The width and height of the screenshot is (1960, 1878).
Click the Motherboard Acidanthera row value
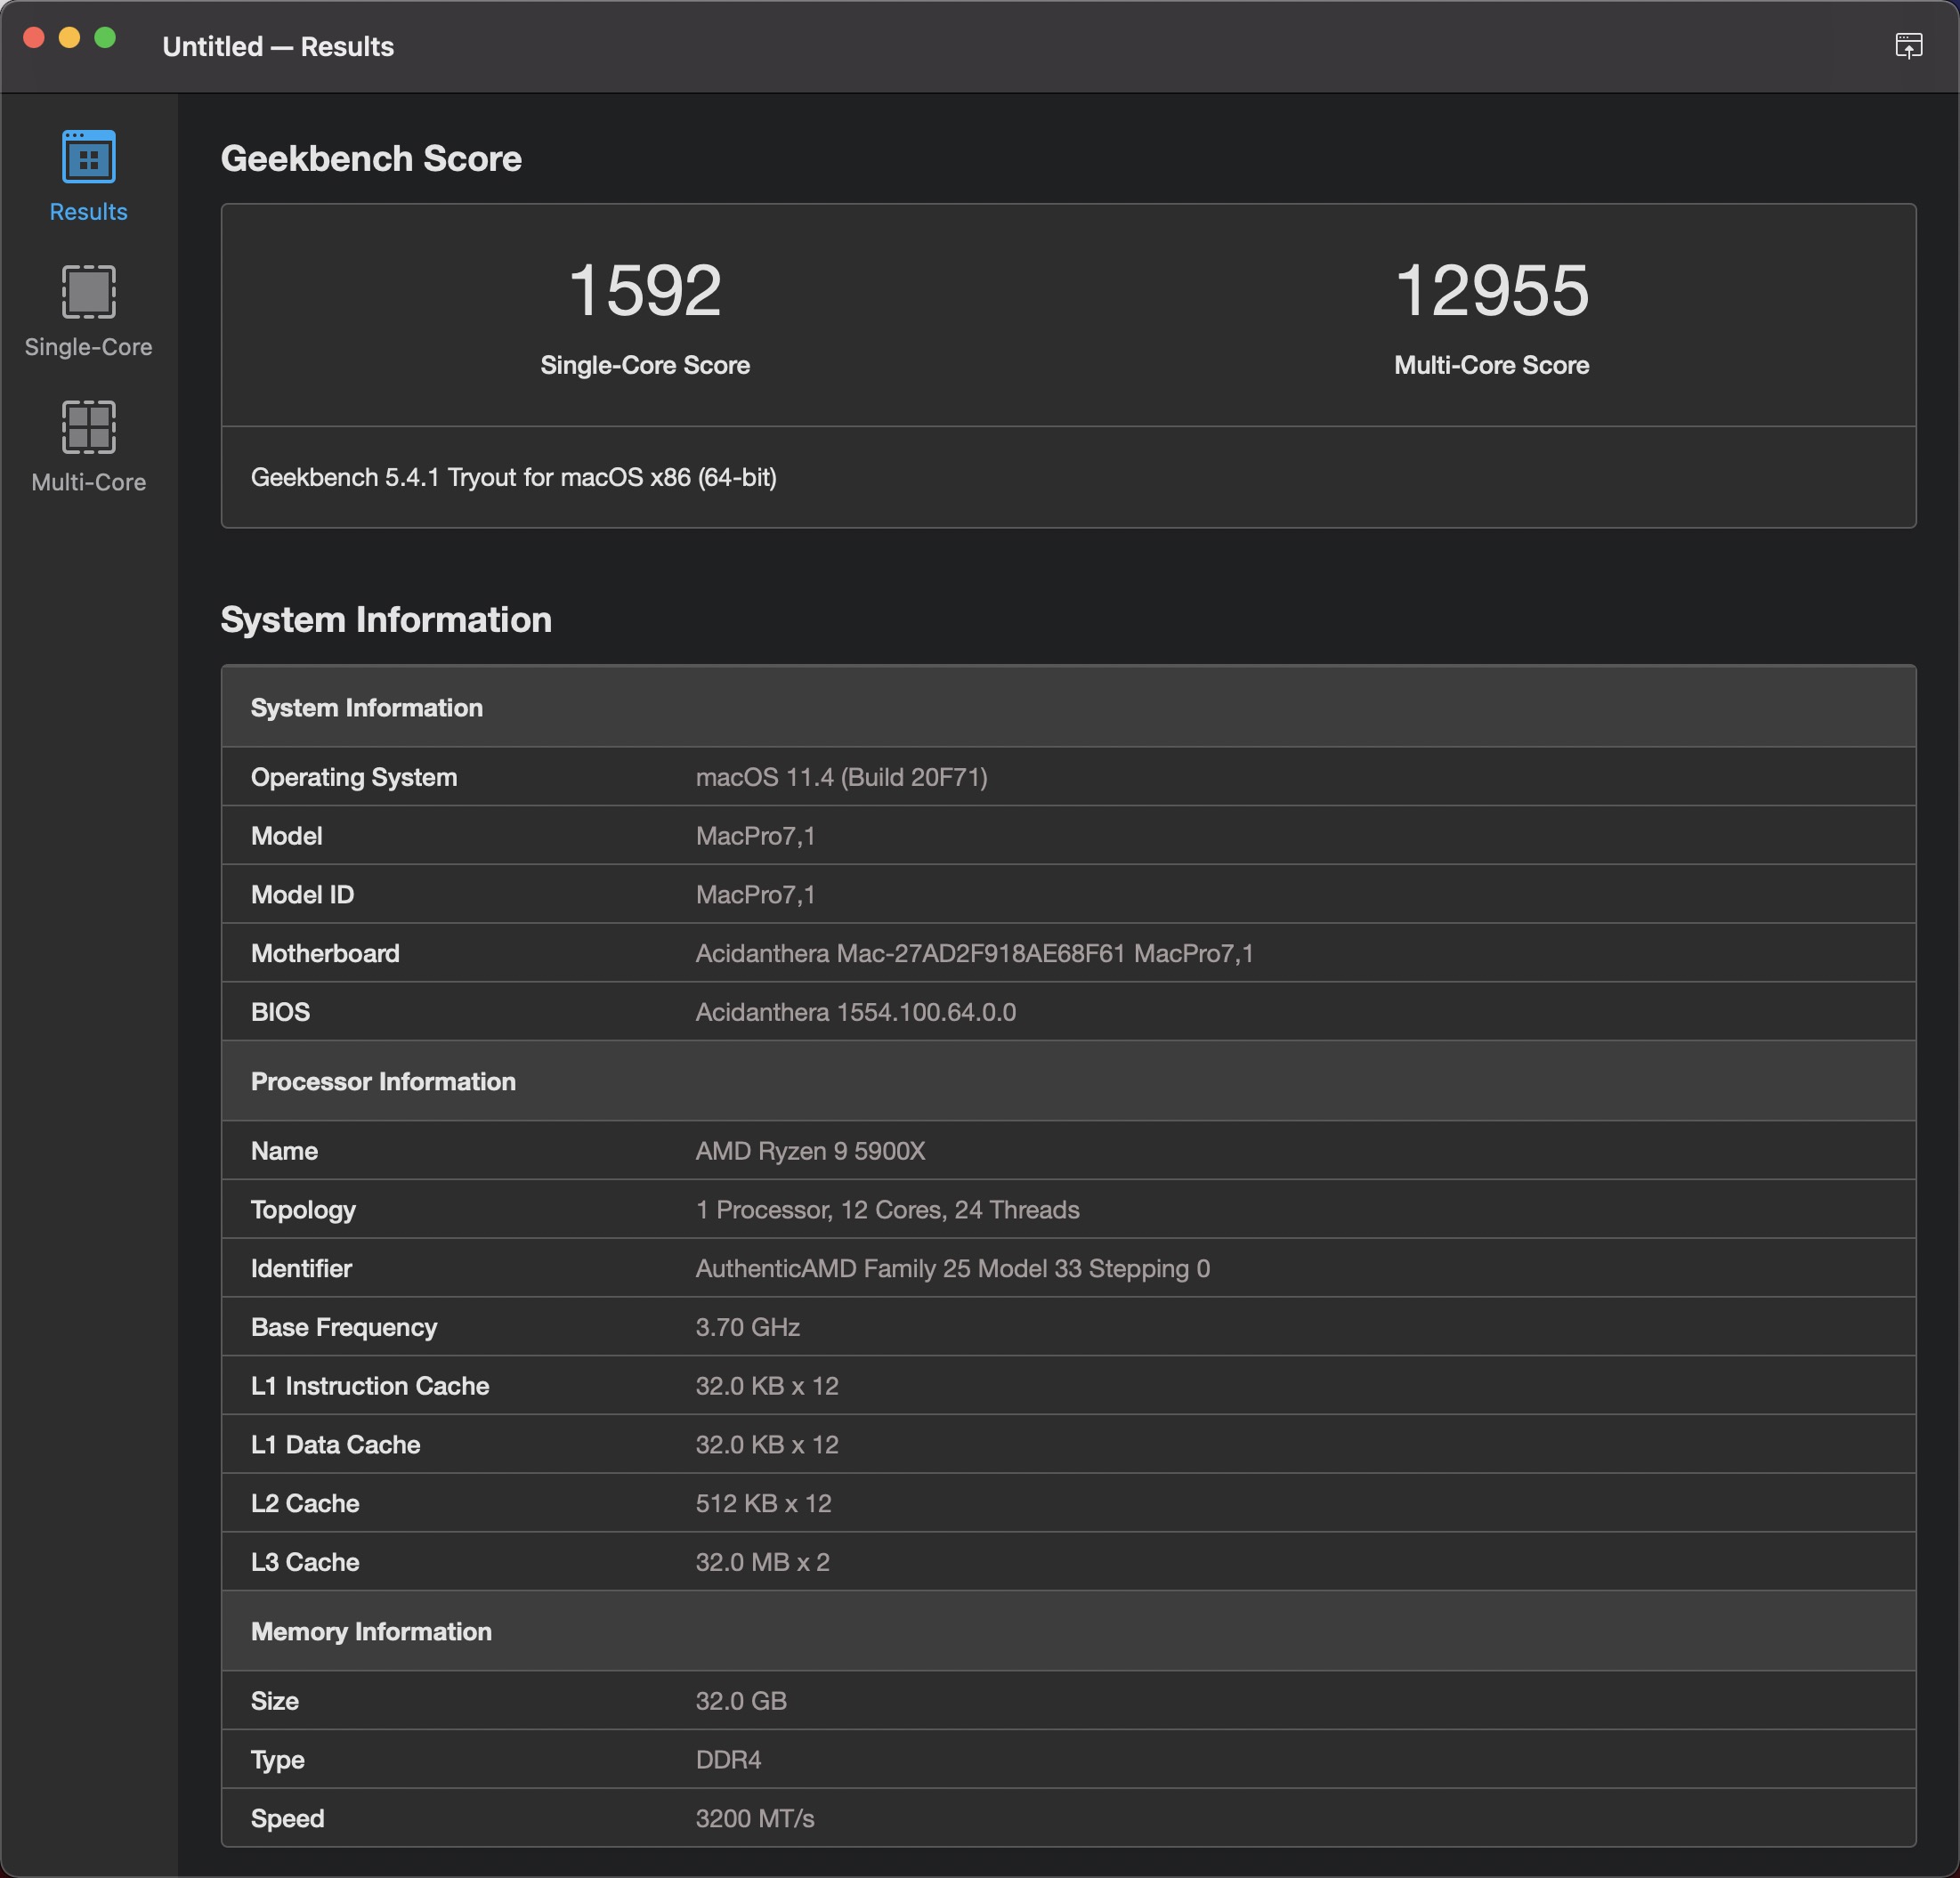click(x=974, y=953)
